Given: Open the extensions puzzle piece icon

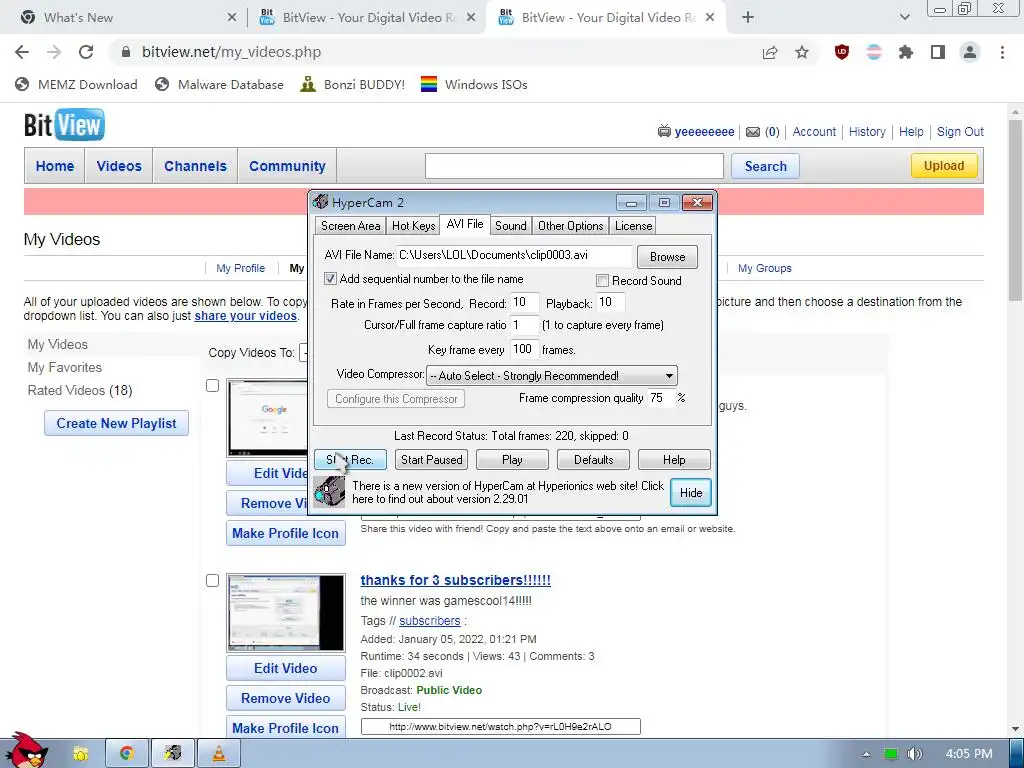Looking at the screenshot, I should 905,52.
